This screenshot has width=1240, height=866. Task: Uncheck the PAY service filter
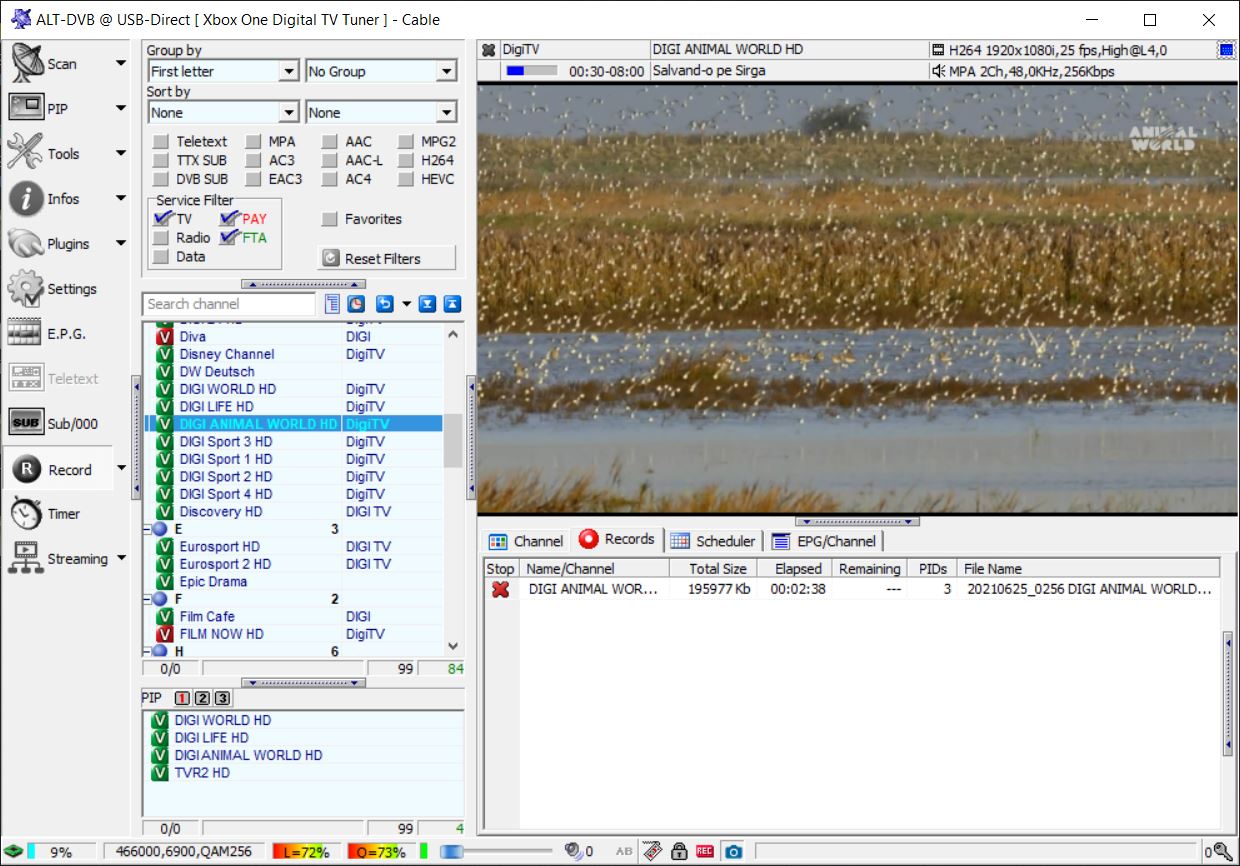[229, 218]
